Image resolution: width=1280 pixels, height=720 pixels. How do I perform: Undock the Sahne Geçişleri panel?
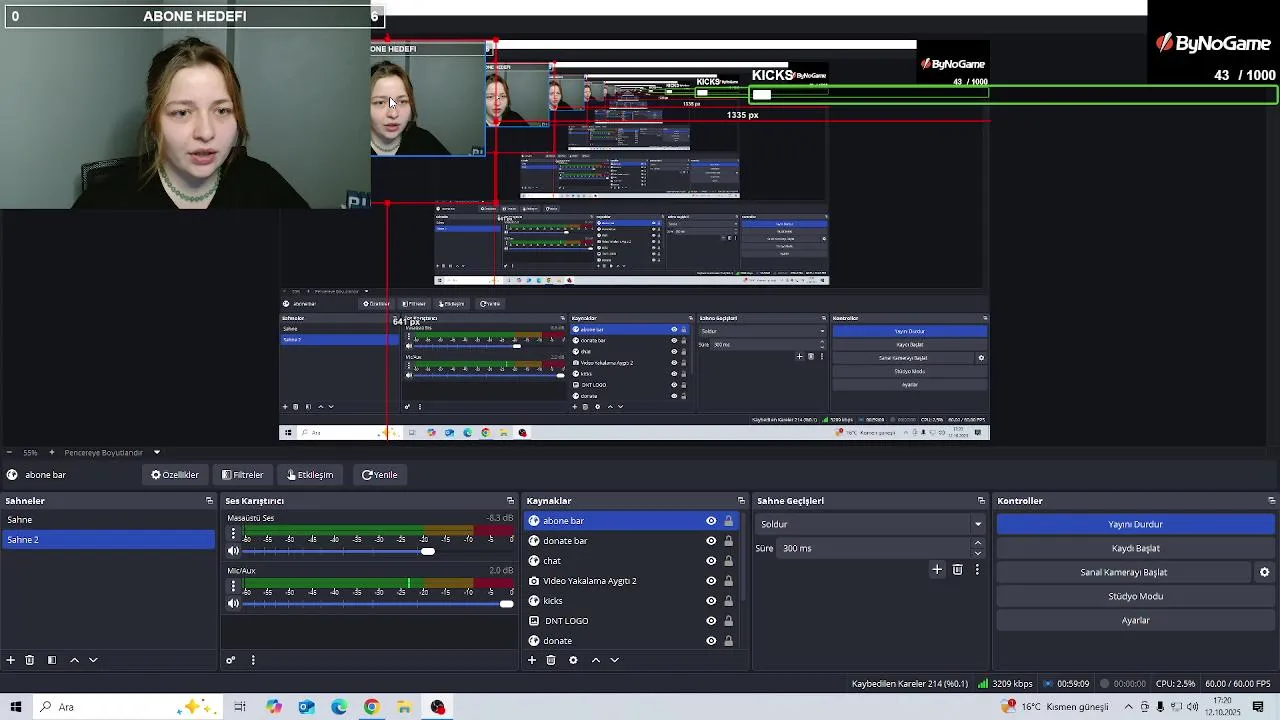pos(981,501)
